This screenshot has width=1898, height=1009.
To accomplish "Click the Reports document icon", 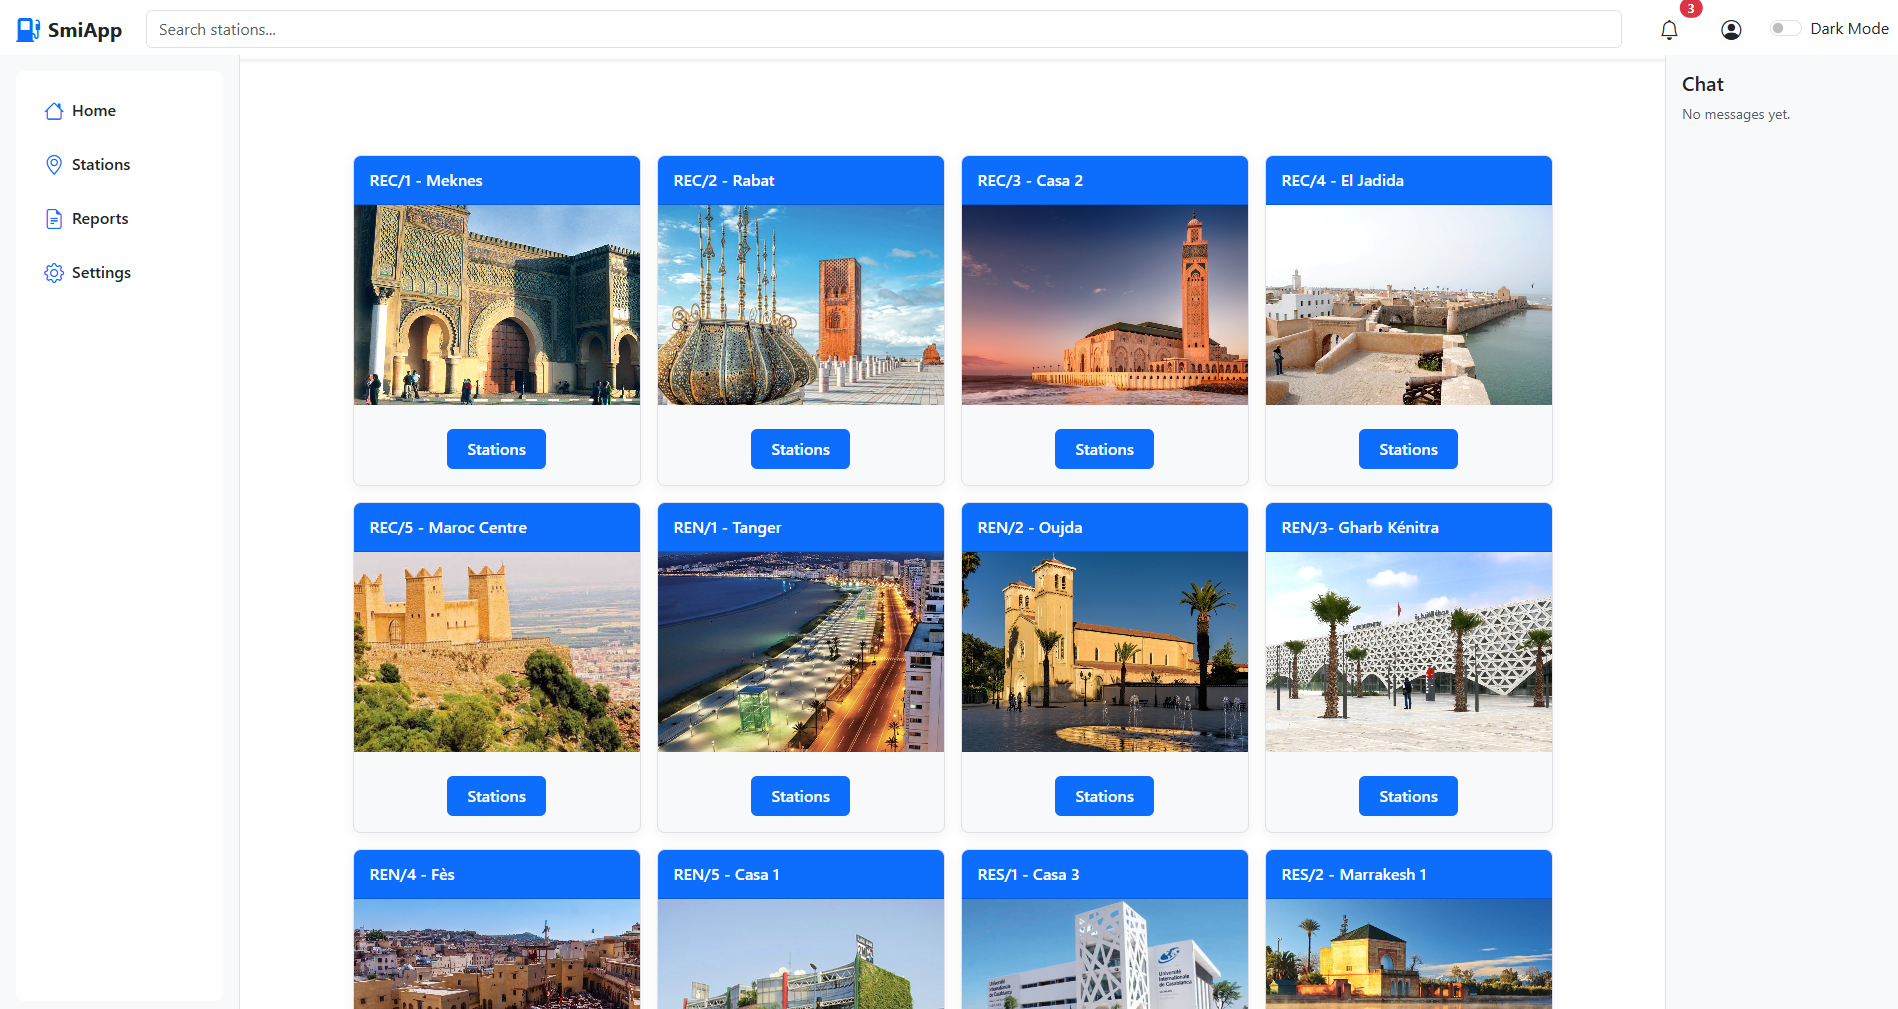I will [54, 219].
